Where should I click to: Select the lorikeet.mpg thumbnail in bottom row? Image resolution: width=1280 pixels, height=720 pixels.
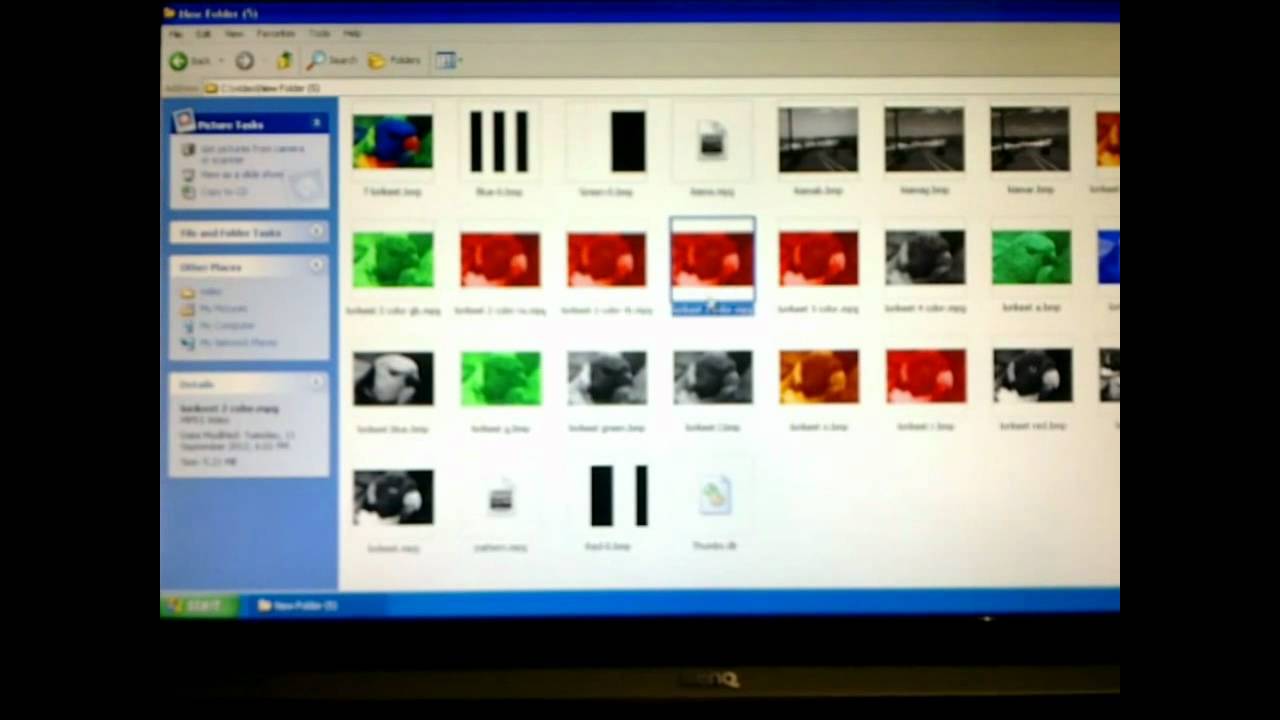click(393, 497)
